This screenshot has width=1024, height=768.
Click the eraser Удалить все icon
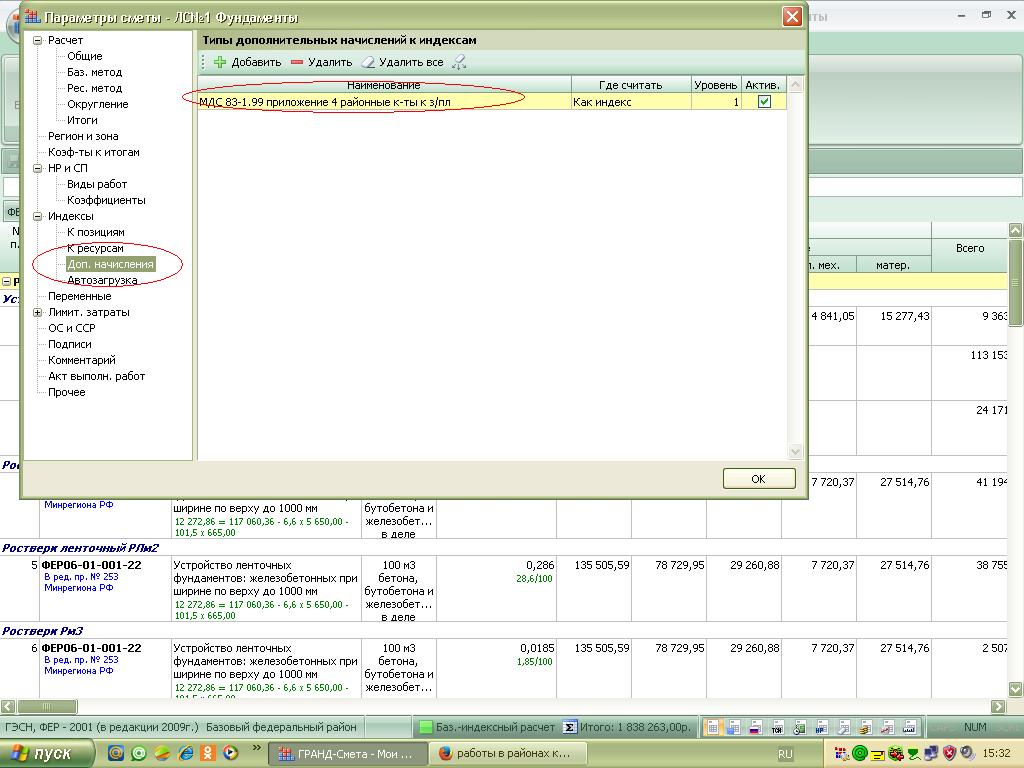[369, 62]
